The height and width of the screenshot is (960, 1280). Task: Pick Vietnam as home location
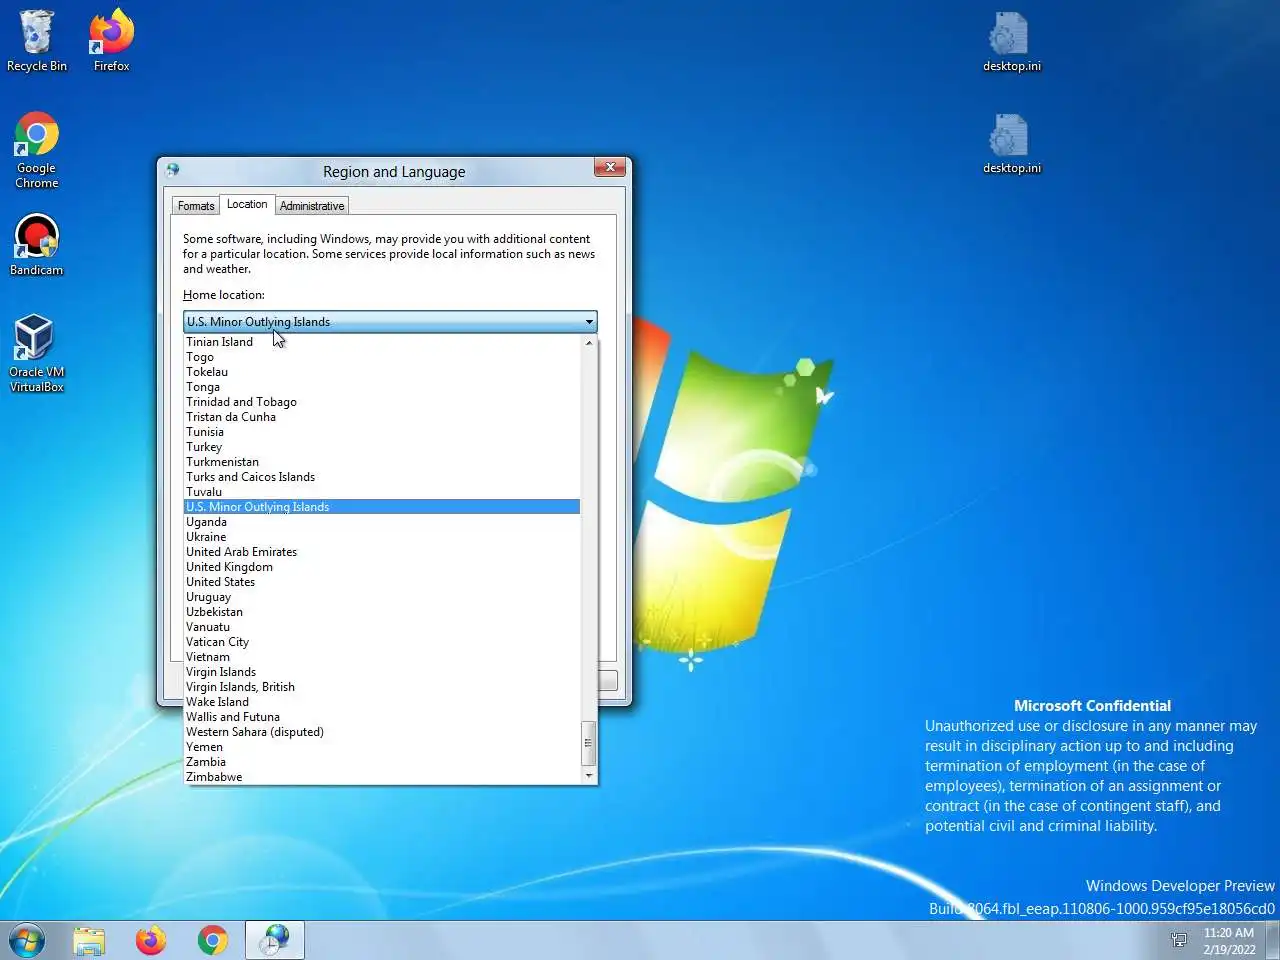click(382, 657)
